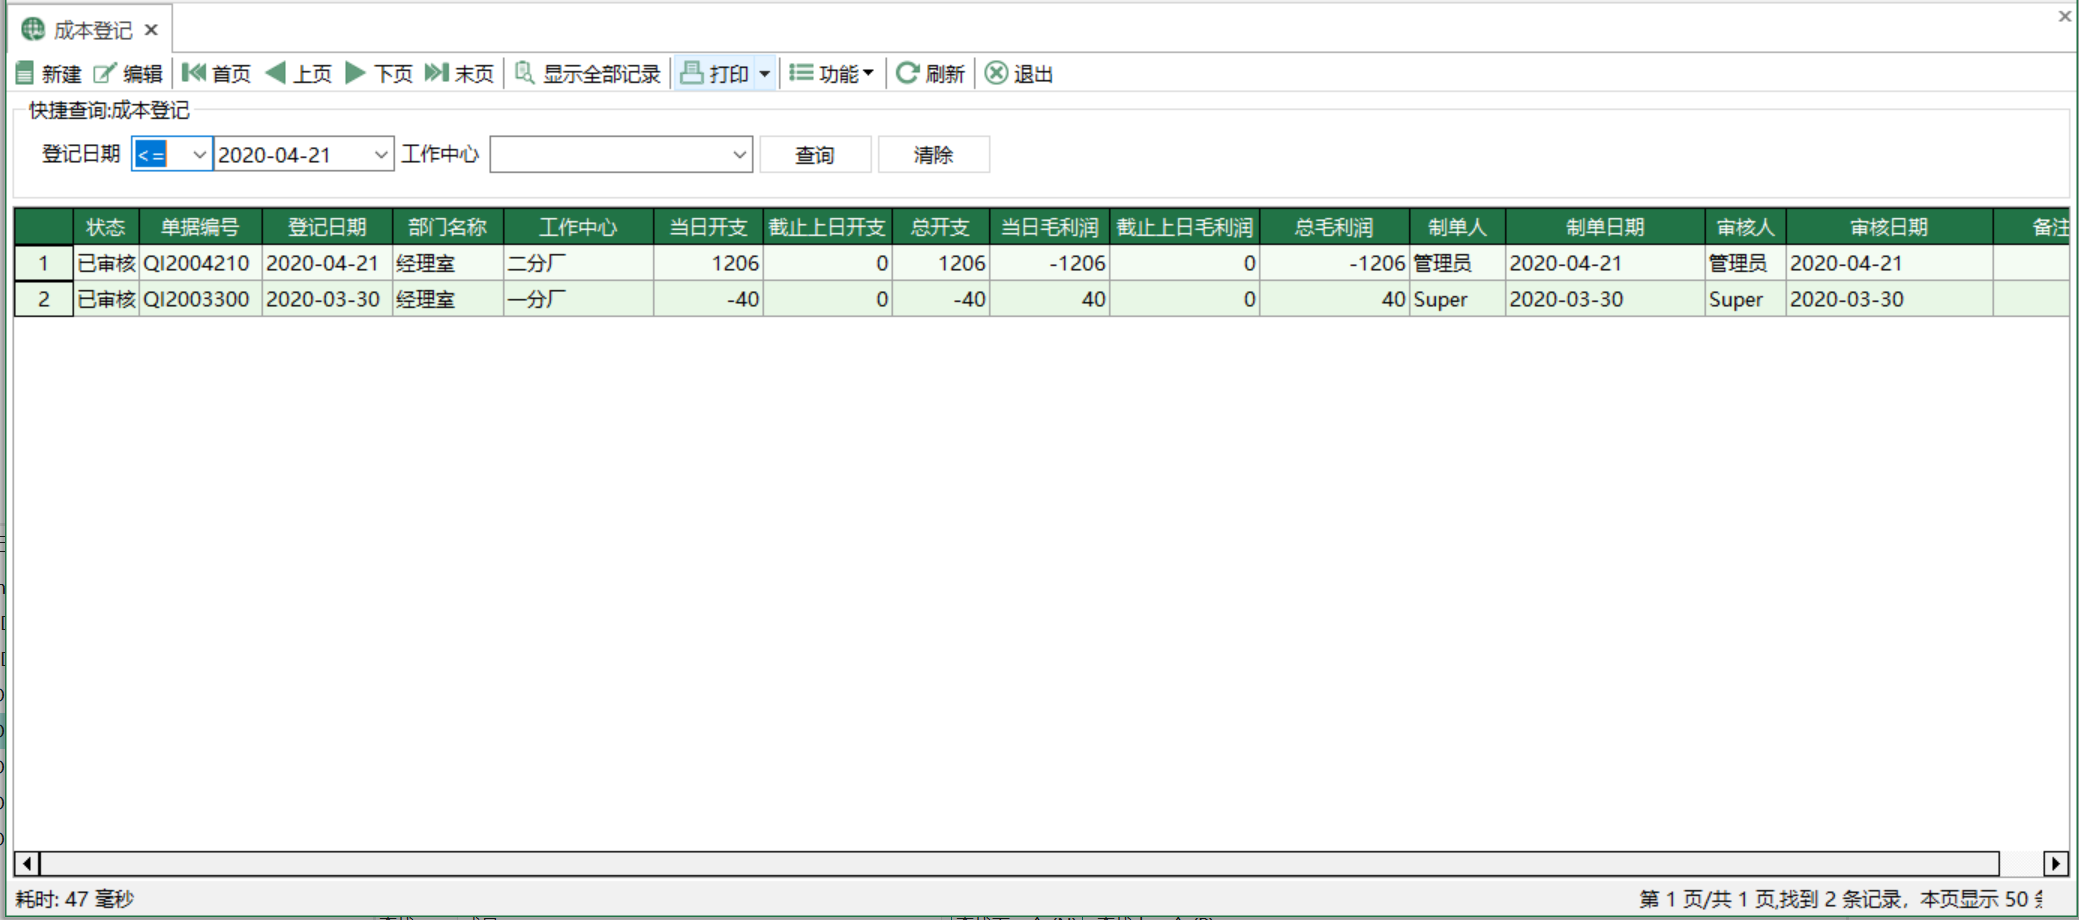This screenshot has height=920, width=2079.
Task: Click the Super creator cell
Action: (1457, 299)
